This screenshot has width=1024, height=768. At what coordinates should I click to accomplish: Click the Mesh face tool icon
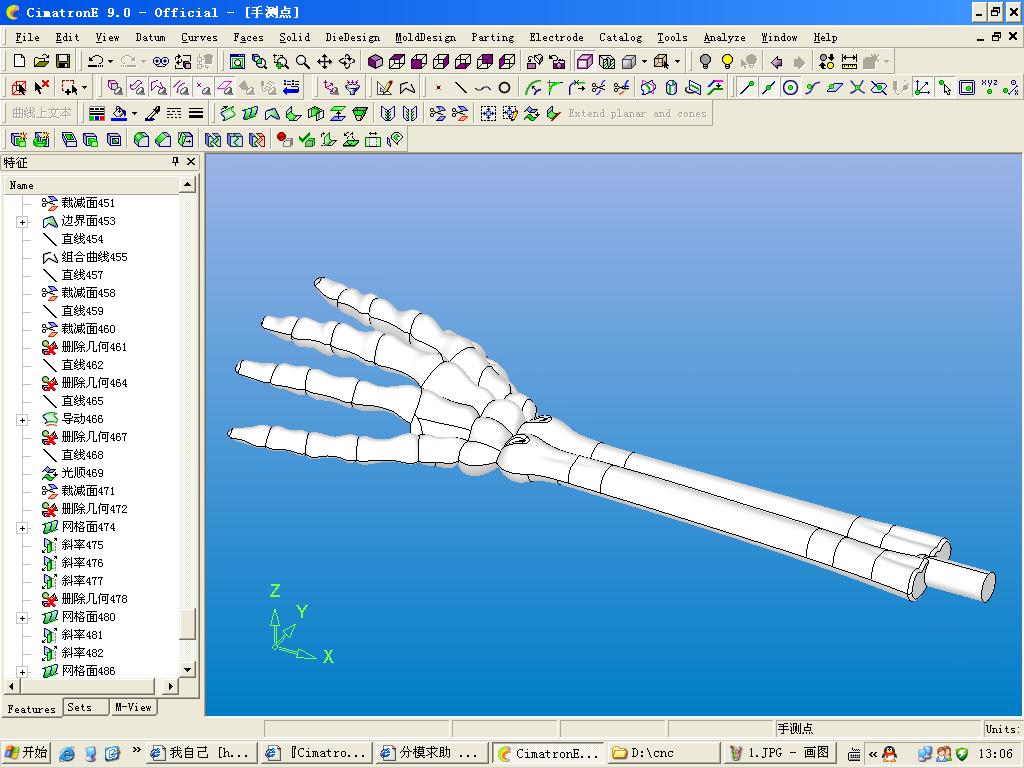point(249,114)
